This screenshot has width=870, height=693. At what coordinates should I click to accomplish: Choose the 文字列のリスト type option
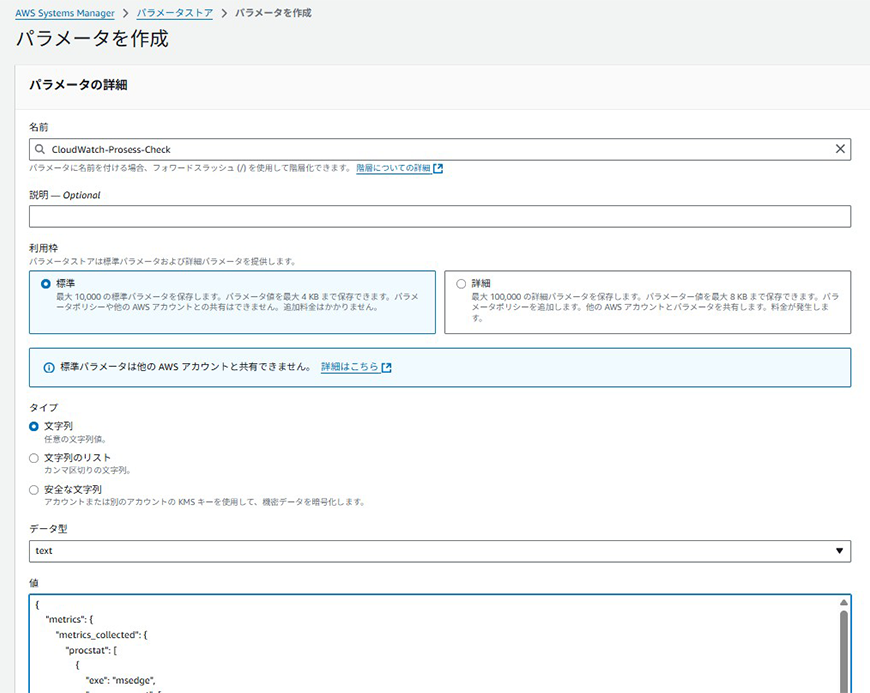35,458
